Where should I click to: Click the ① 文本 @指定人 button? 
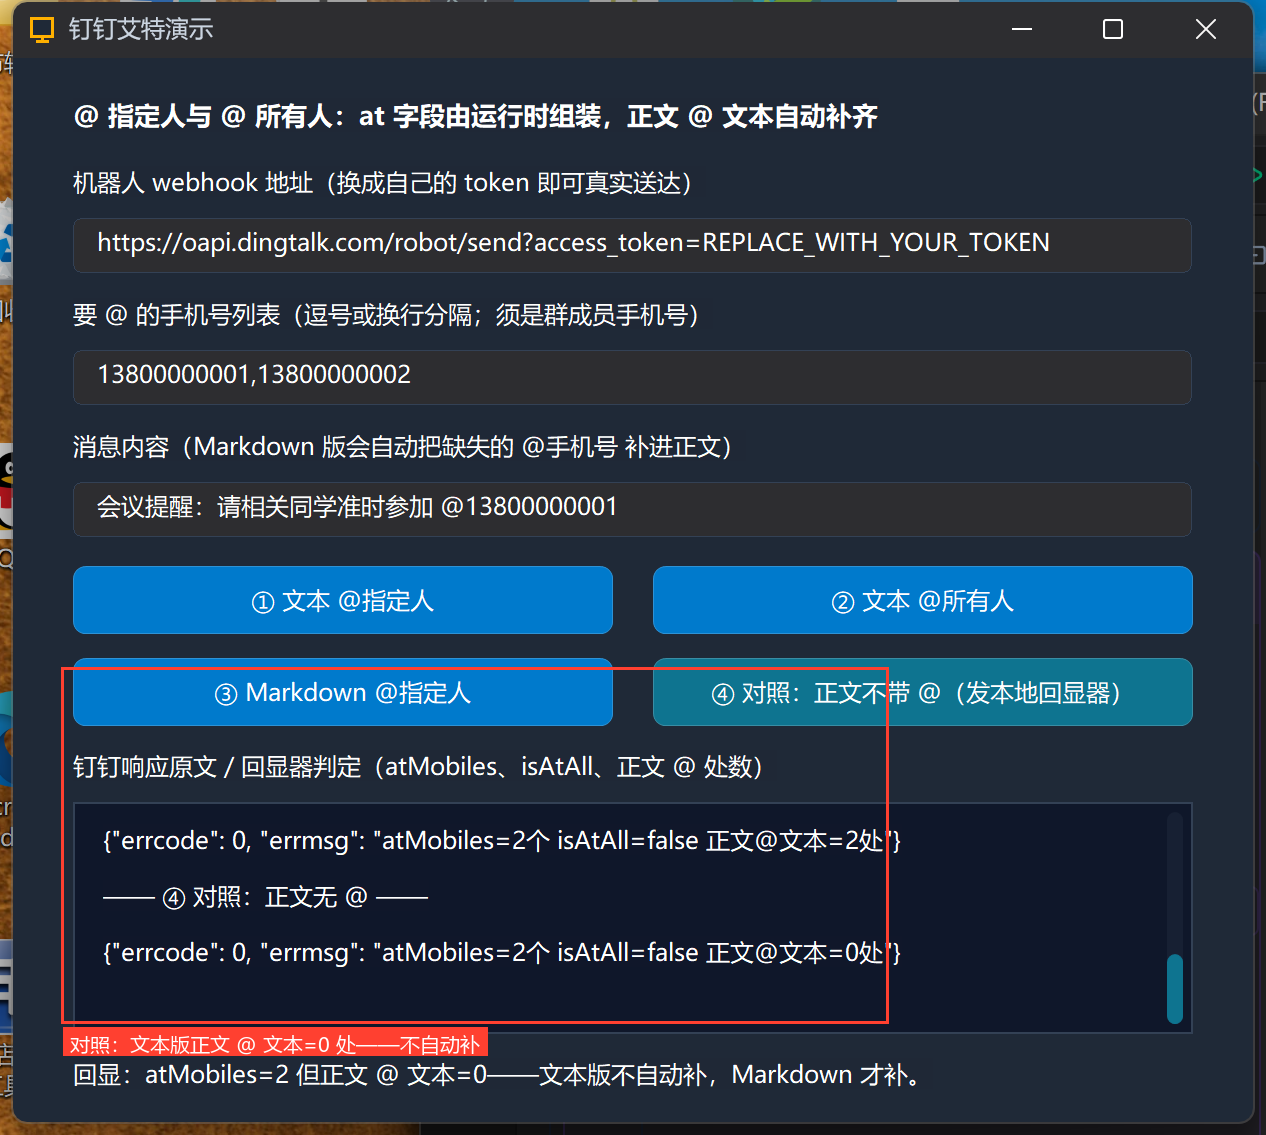point(342,600)
